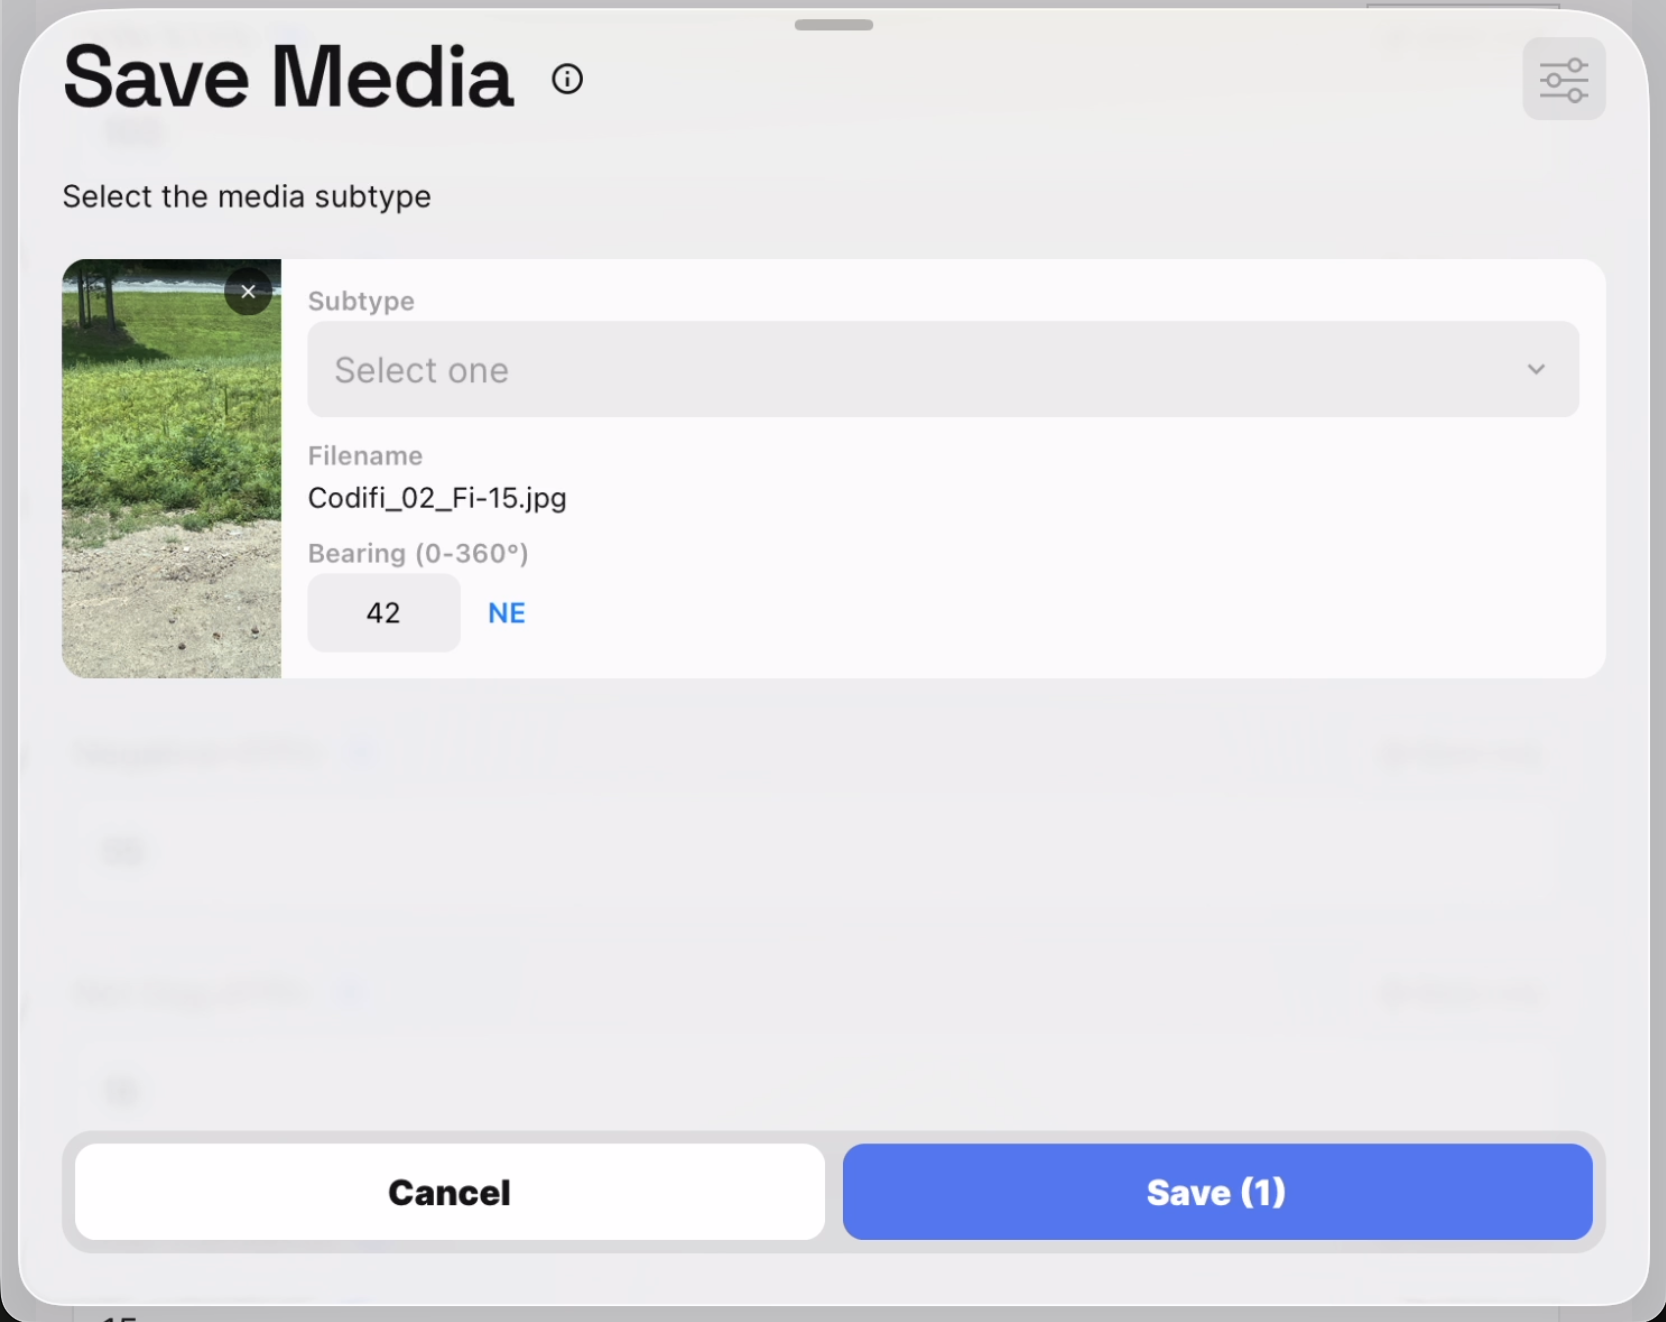Click the filename Codifi_02_Fi-15.jpg
The image size is (1666, 1322).
pyautogui.click(x=437, y=498)
